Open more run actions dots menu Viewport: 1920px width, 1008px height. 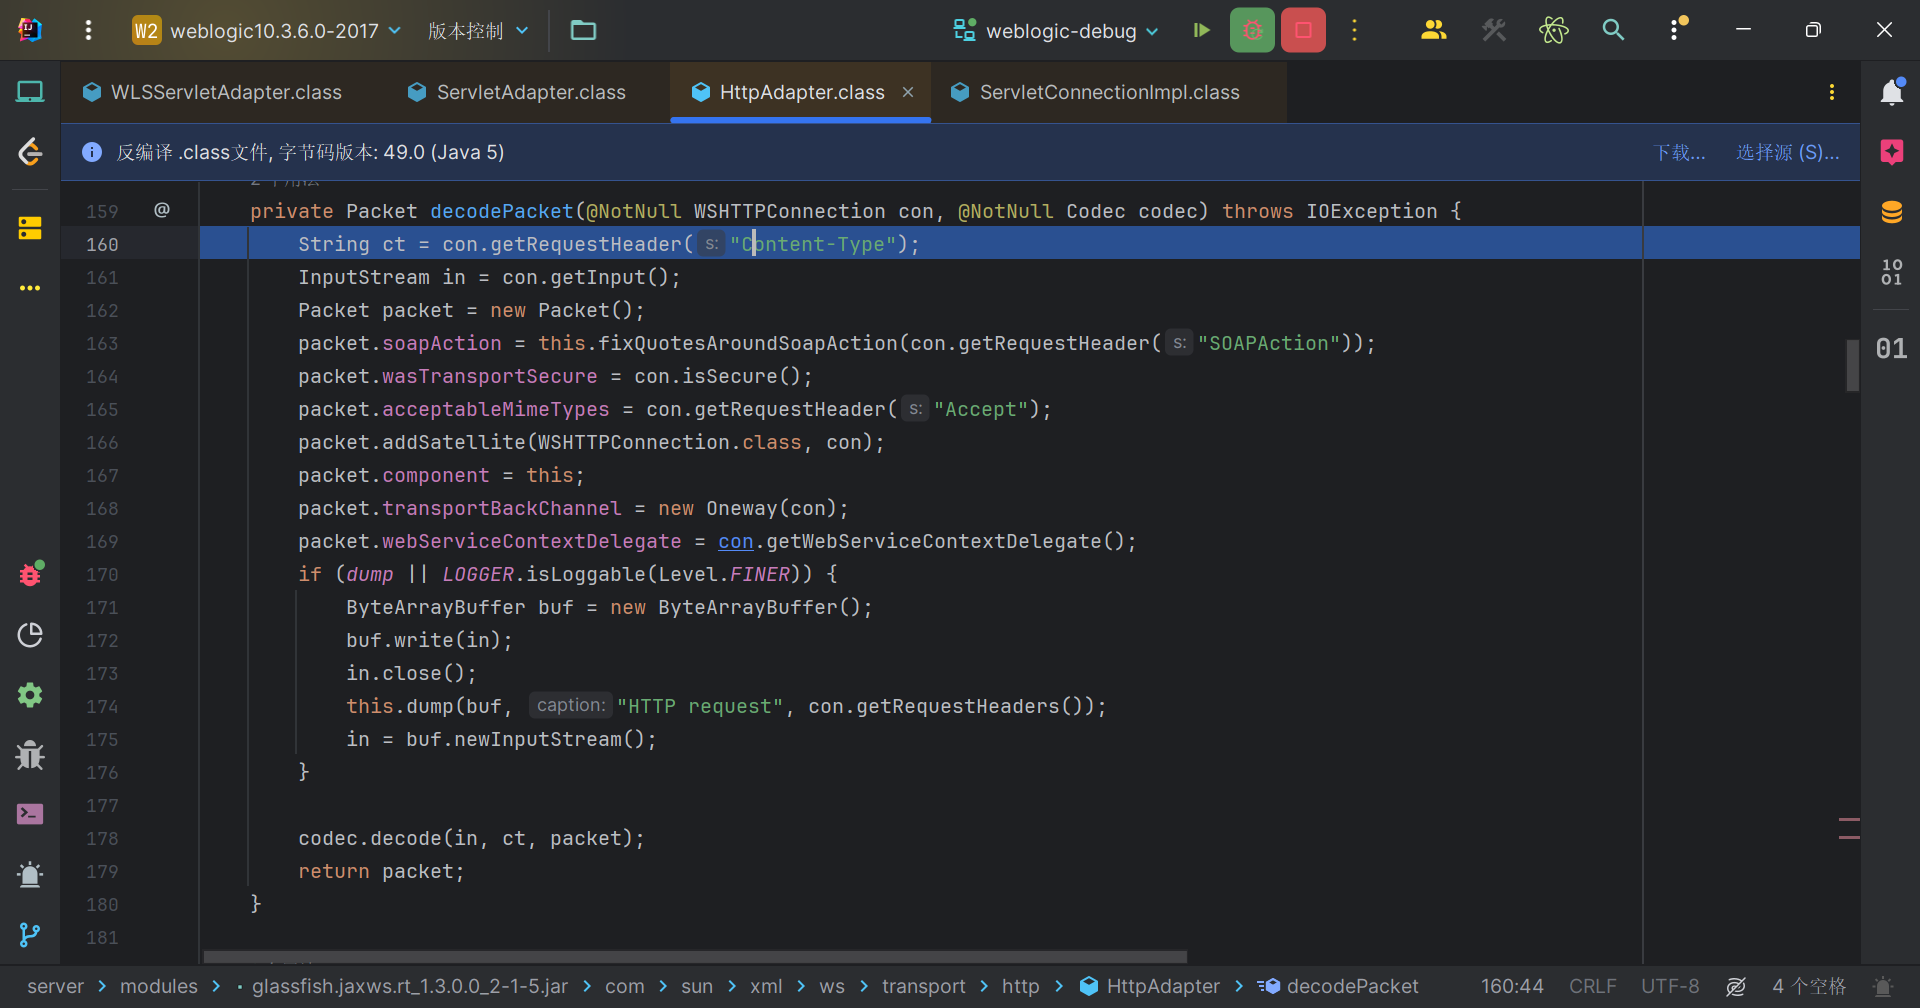(1355, 30)
